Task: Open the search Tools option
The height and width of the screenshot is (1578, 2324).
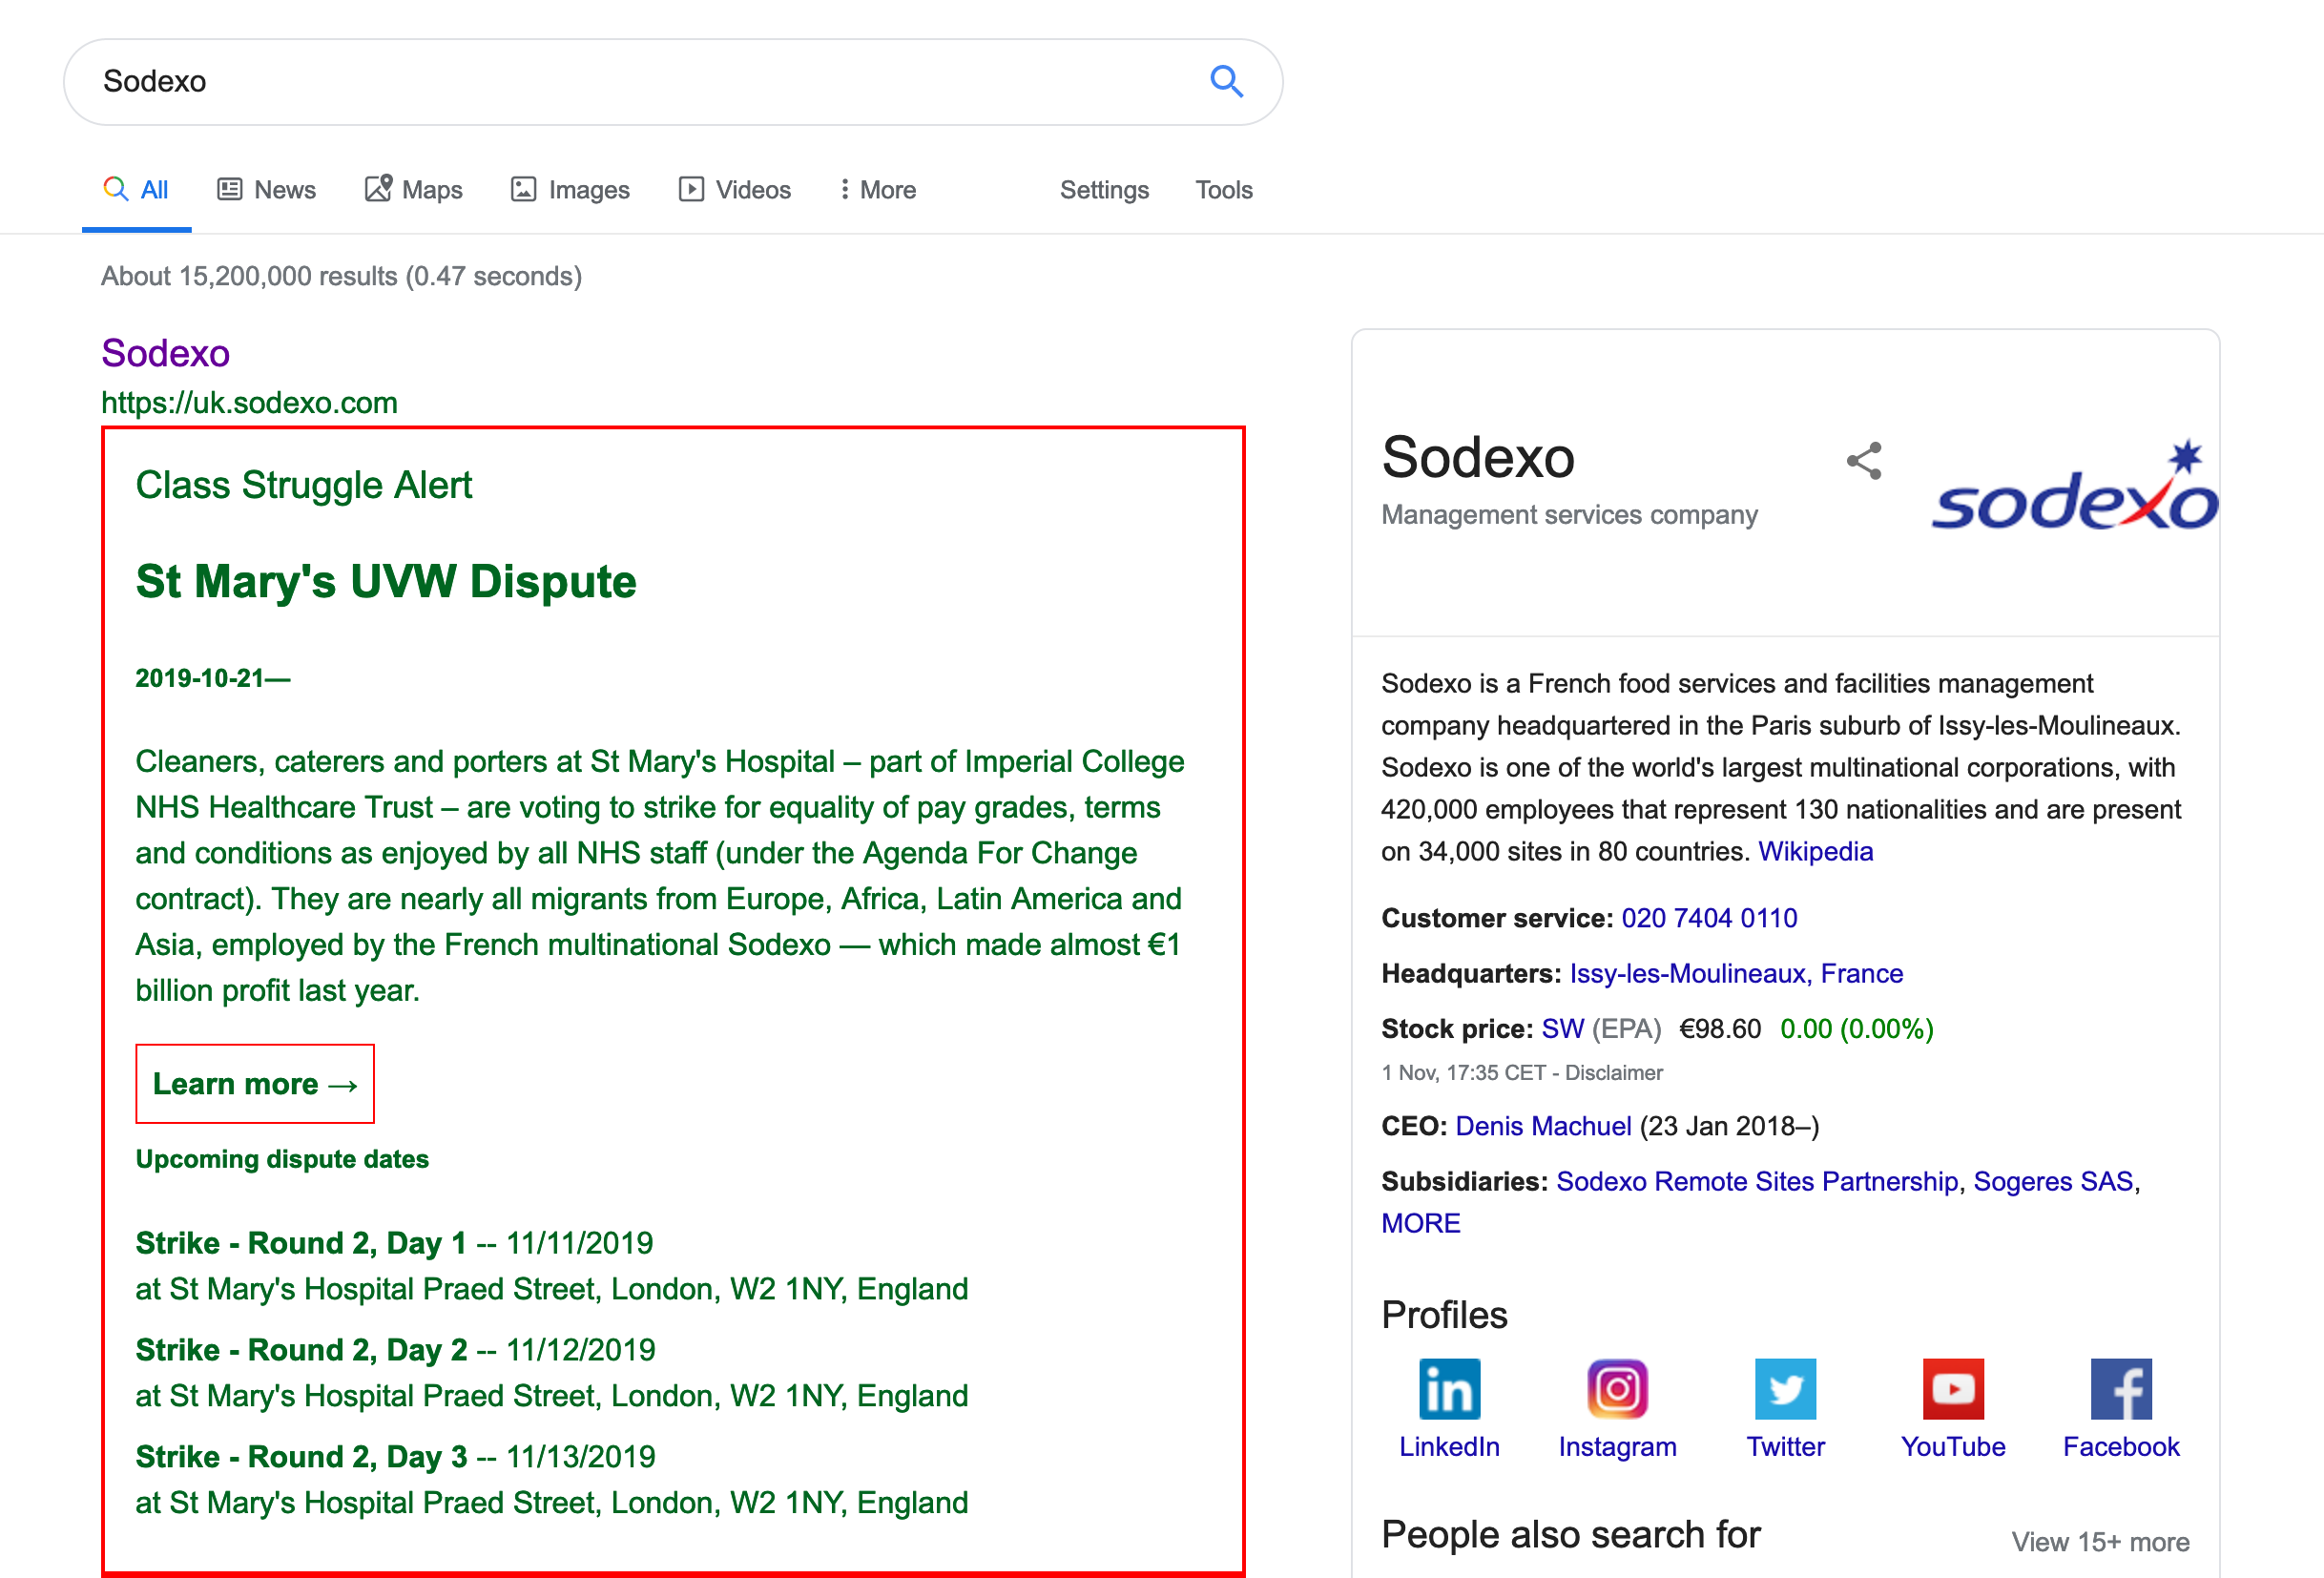Action: click(1224, 189)
